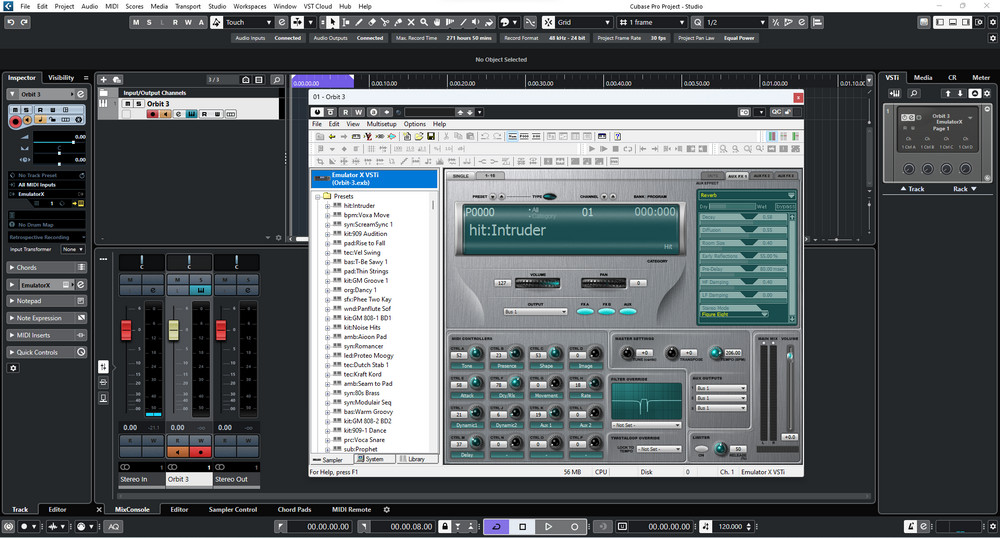Select the Split scissors tool
Image resolution: width=1000 pixels, height=538 pixels.
385,22
